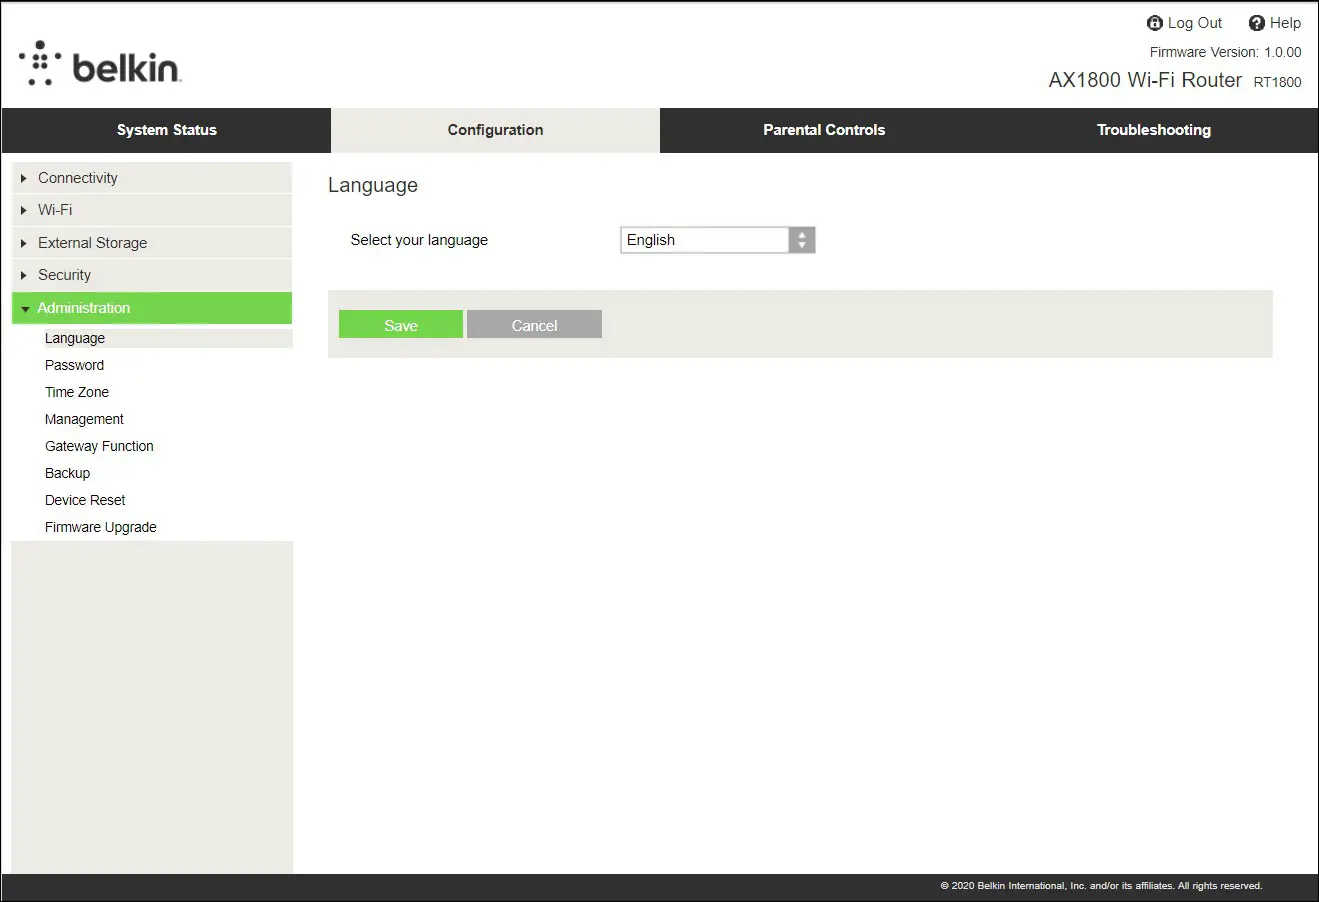Click the Language page heading
Screen dimensions: 1319x902
373,186
